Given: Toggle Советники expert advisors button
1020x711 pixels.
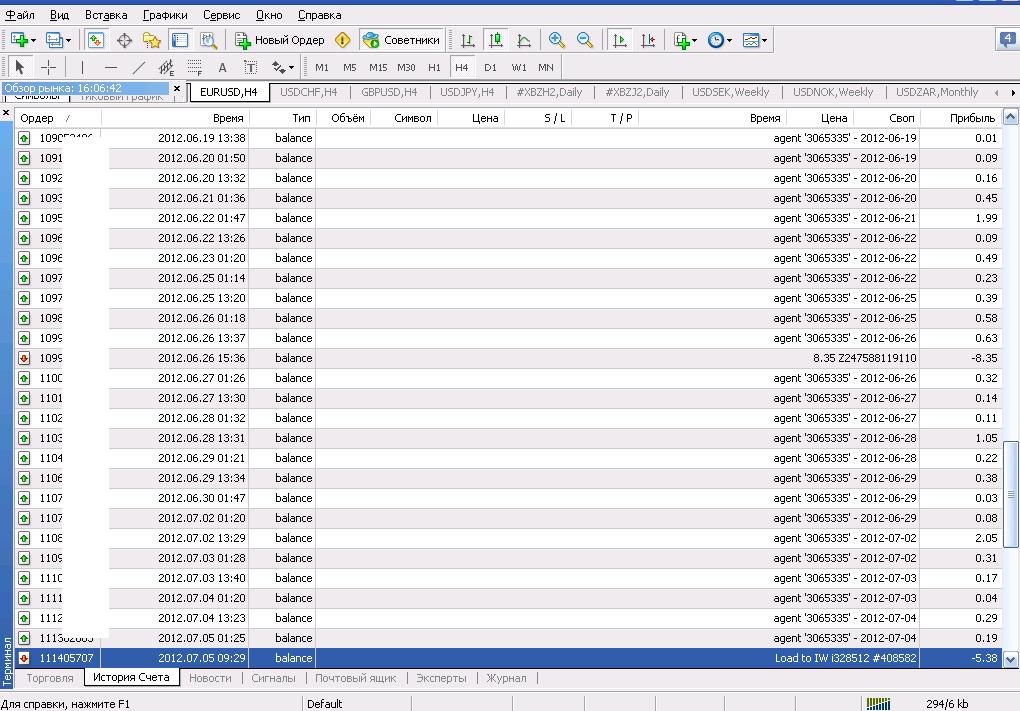Looking at the screenshot, I should pyautogui.click(x=401, y=40).
